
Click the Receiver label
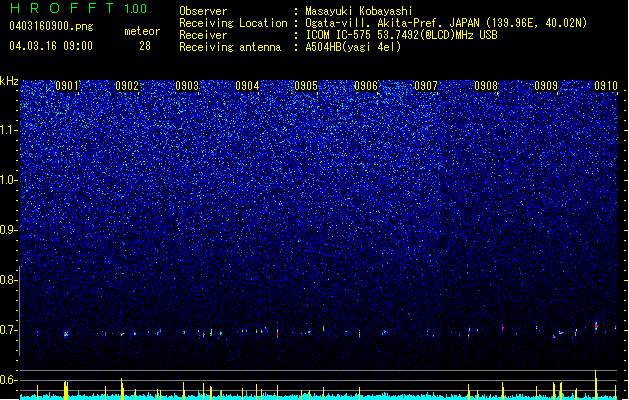pos(203,35)
